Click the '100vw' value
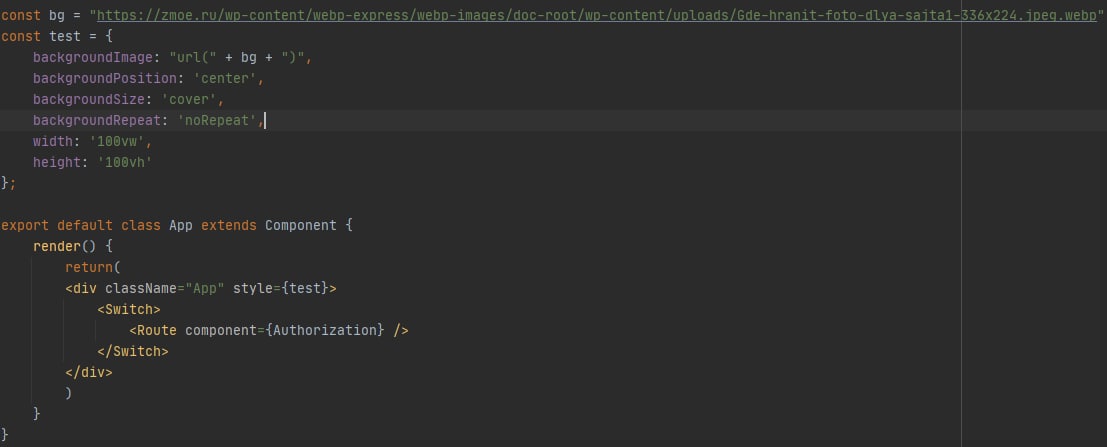Image resolution: width=1107 pixels, height=447 pixels. click(x=116, y=141)
